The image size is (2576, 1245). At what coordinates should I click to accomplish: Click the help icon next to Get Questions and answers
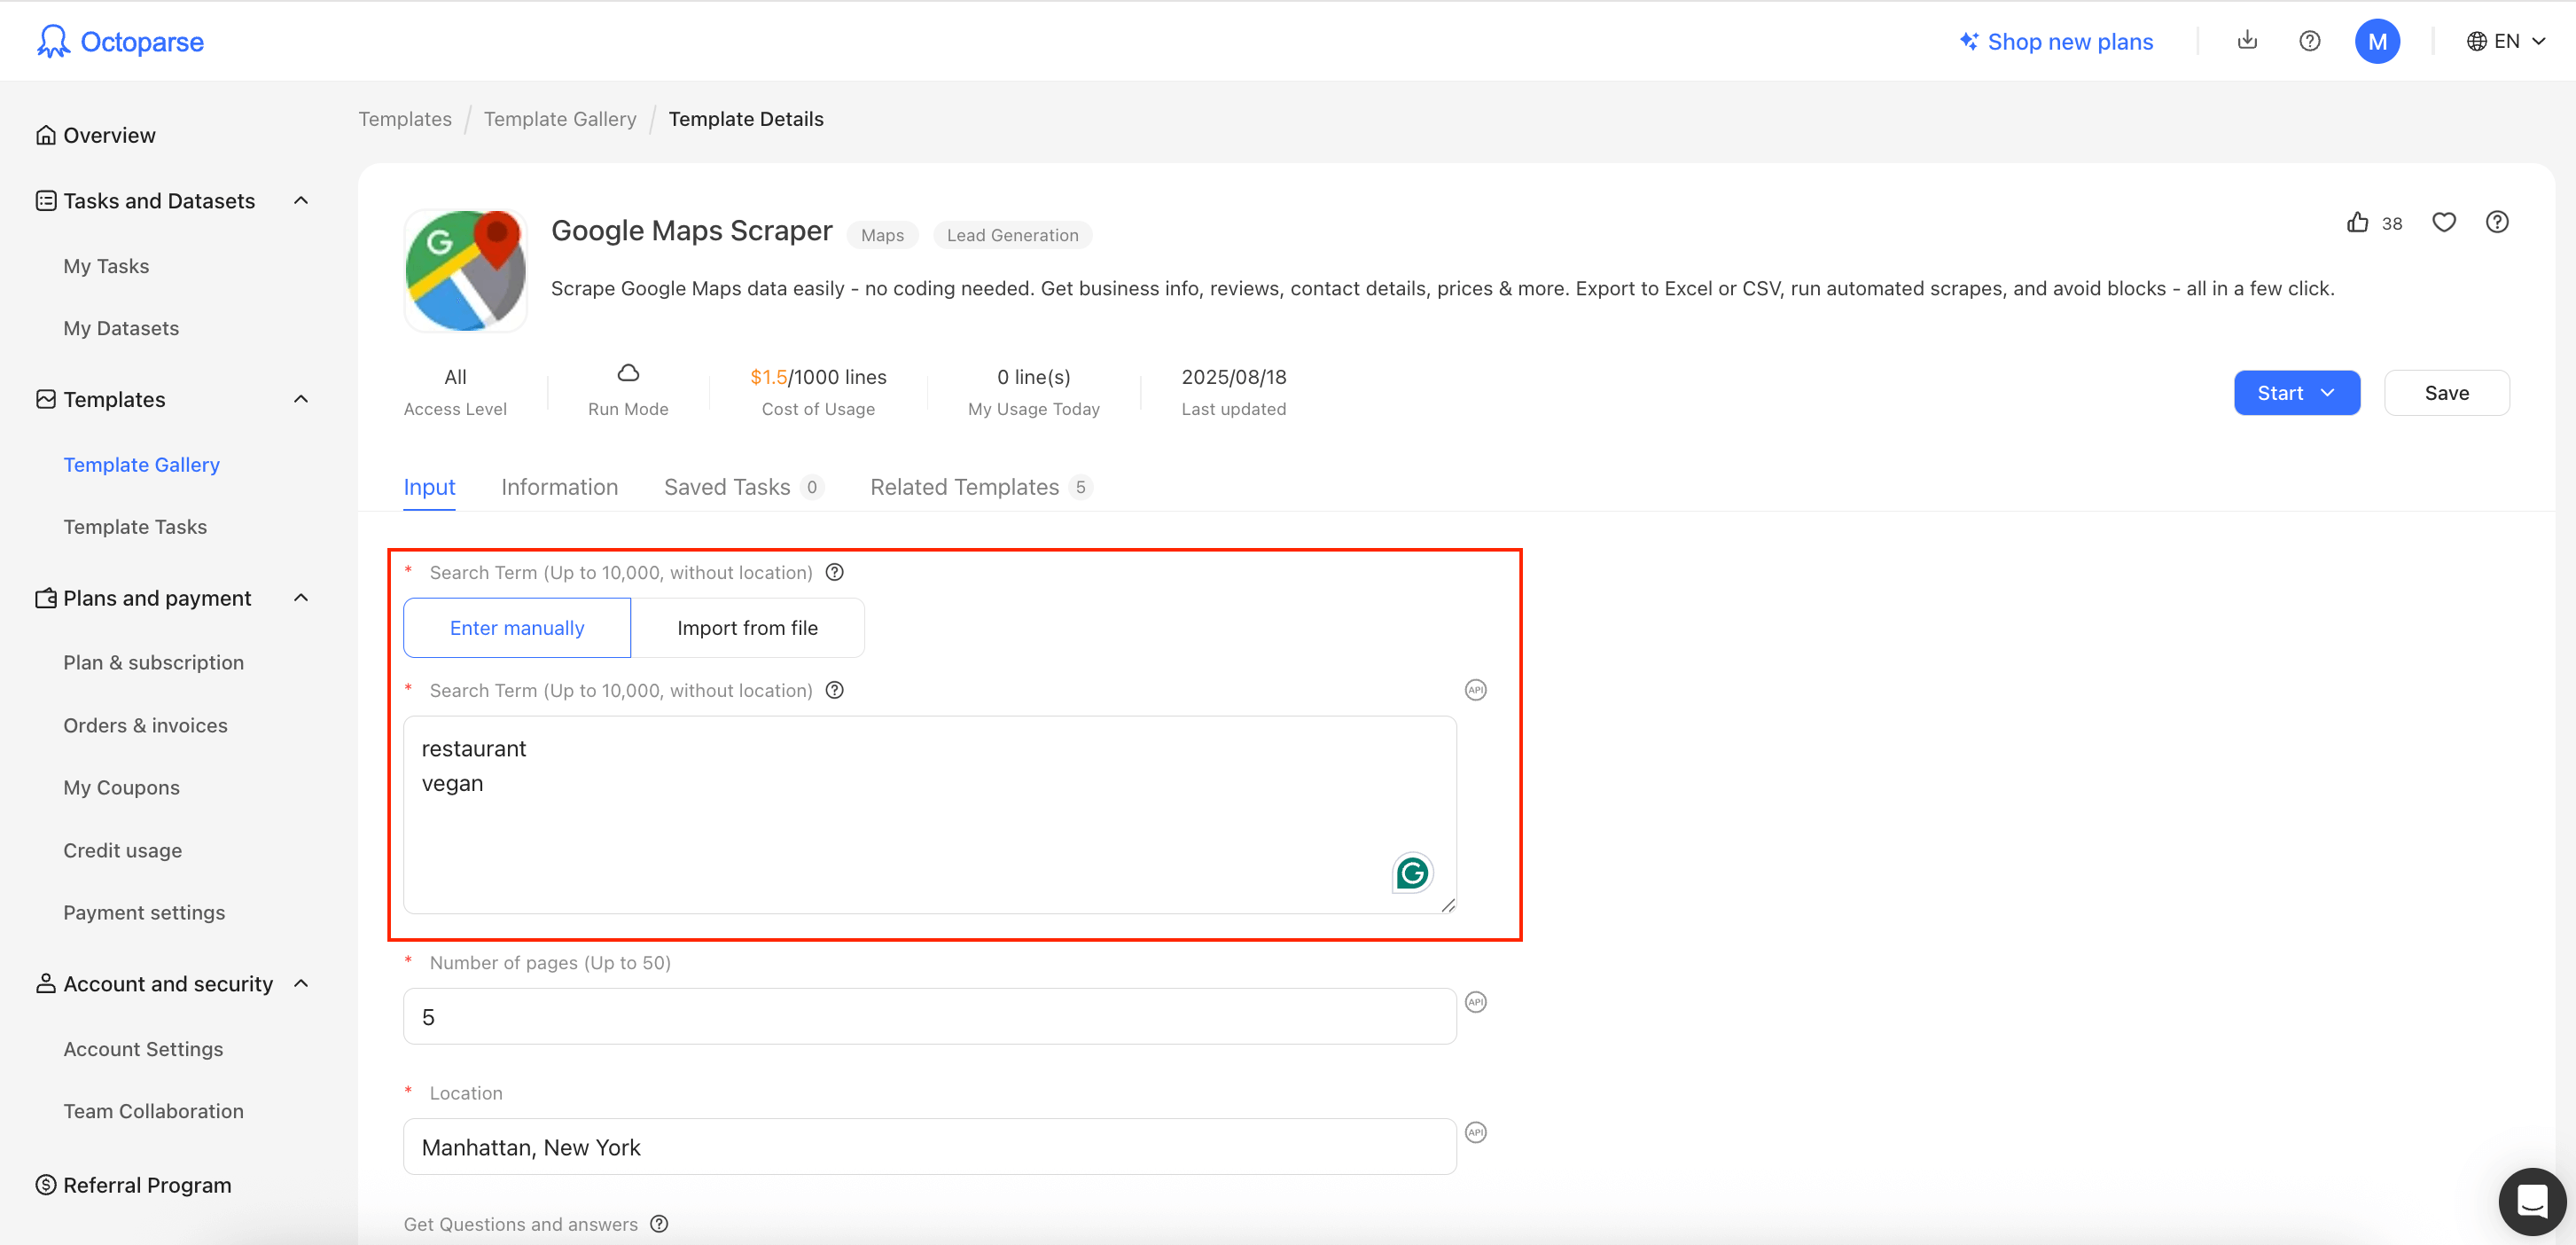659,1224
